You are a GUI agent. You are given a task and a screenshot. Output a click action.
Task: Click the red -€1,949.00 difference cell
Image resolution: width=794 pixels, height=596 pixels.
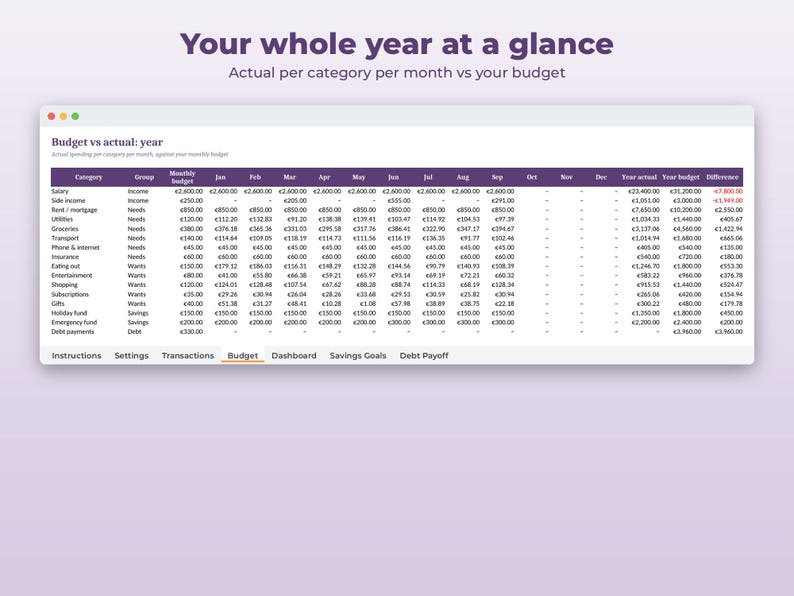tap(728, 201)
